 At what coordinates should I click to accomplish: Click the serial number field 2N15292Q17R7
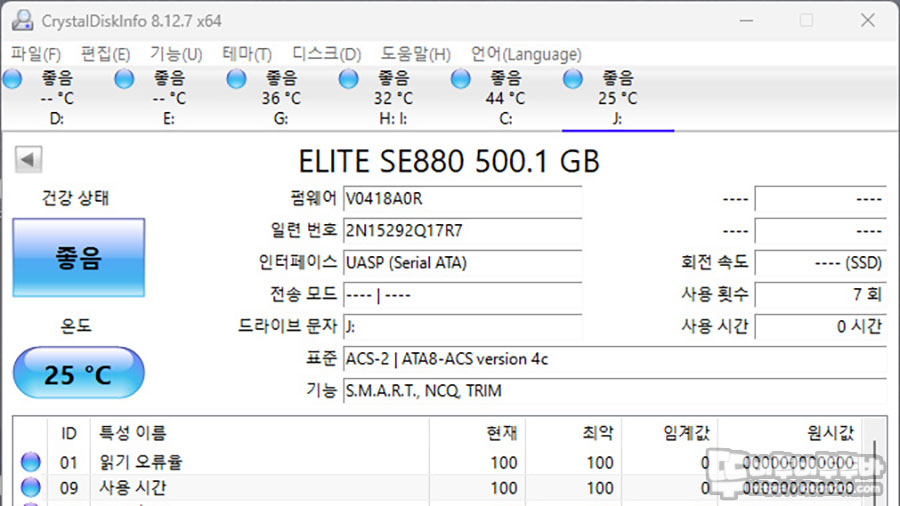pos(463,231)
